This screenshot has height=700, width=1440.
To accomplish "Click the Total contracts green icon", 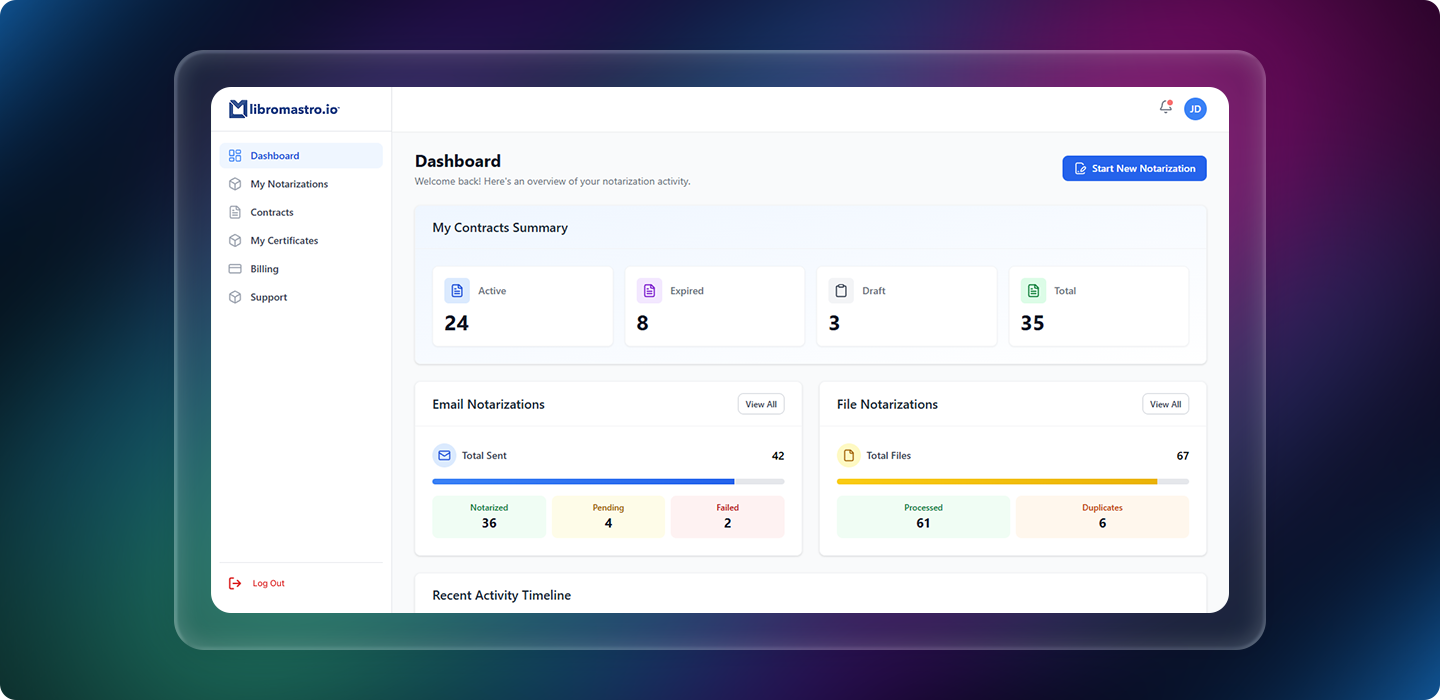I will point(1033,291).
